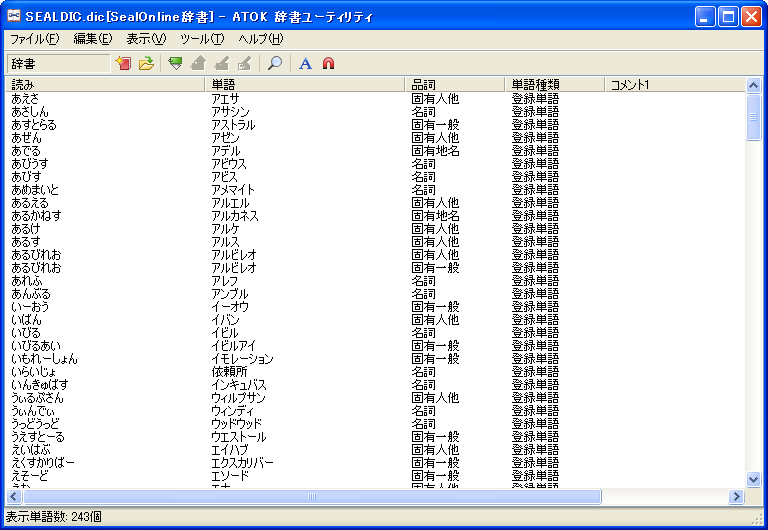Open search with the magnifying glass icon
The width and height of the screenshot is (768, 530).
tap(275, 63)
